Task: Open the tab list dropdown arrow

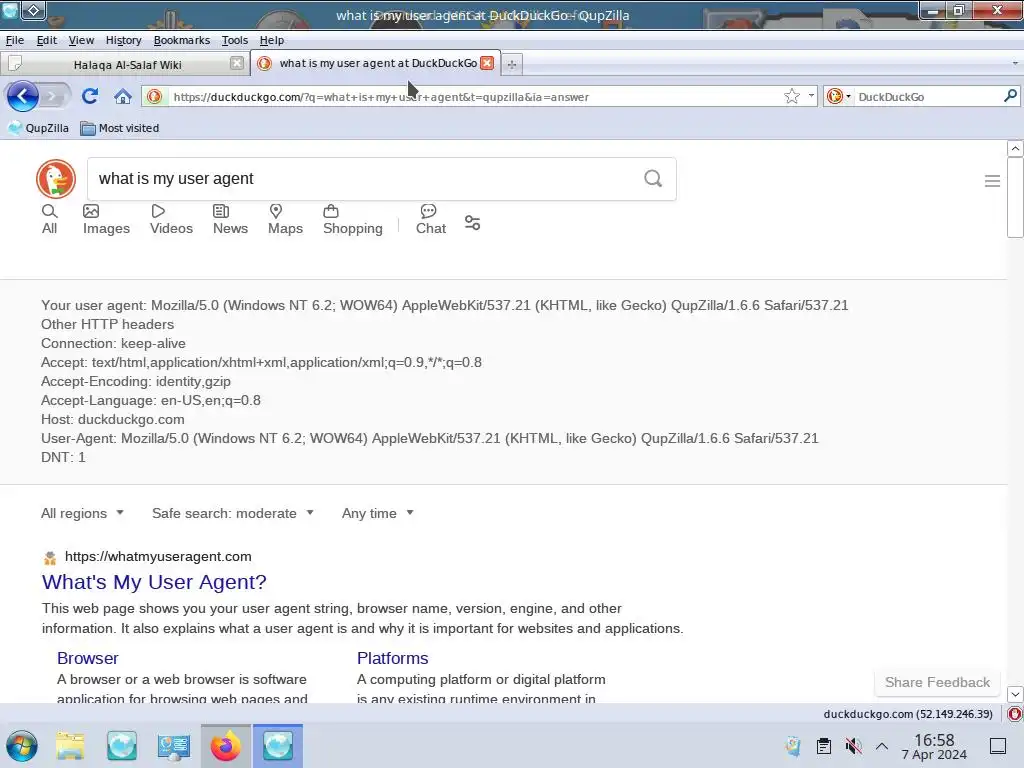Action: click(1015, 63)
